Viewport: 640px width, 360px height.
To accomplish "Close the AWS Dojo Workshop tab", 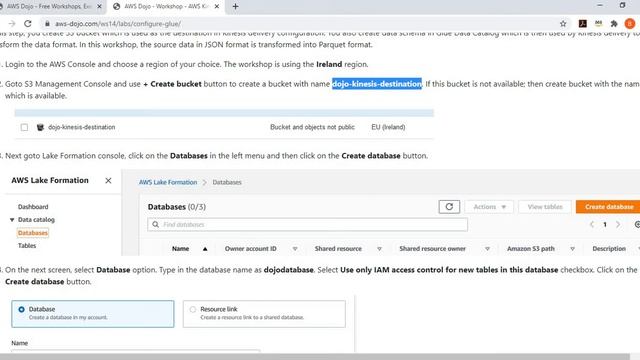I will coord(217,7).
